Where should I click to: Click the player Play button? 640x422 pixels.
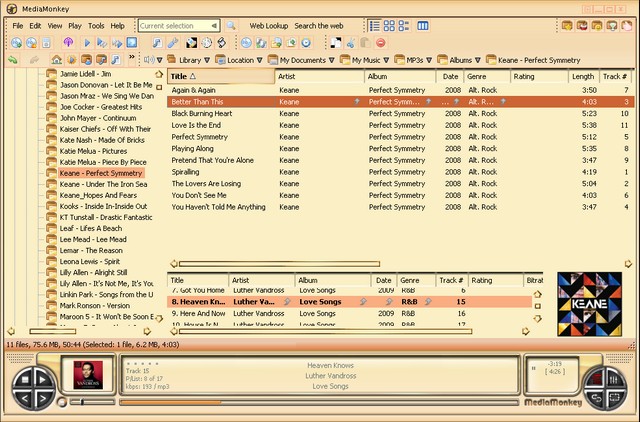point(42,380)
